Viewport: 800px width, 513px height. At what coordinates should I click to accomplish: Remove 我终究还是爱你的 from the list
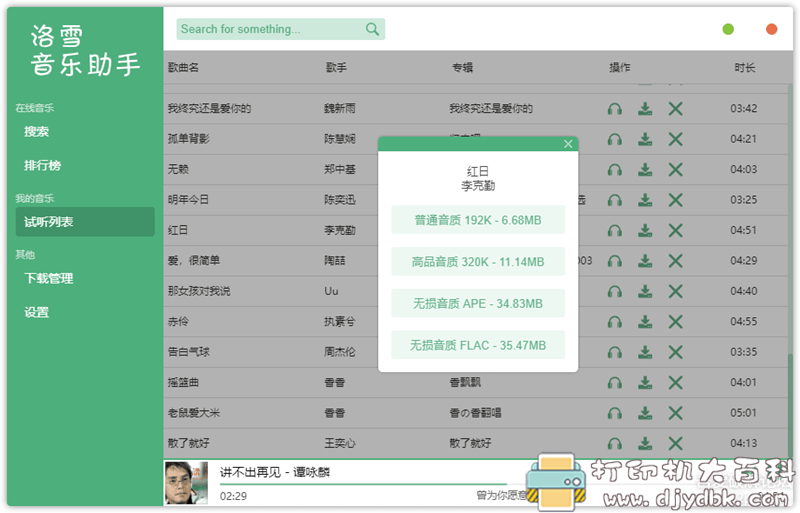click(676, 109)
